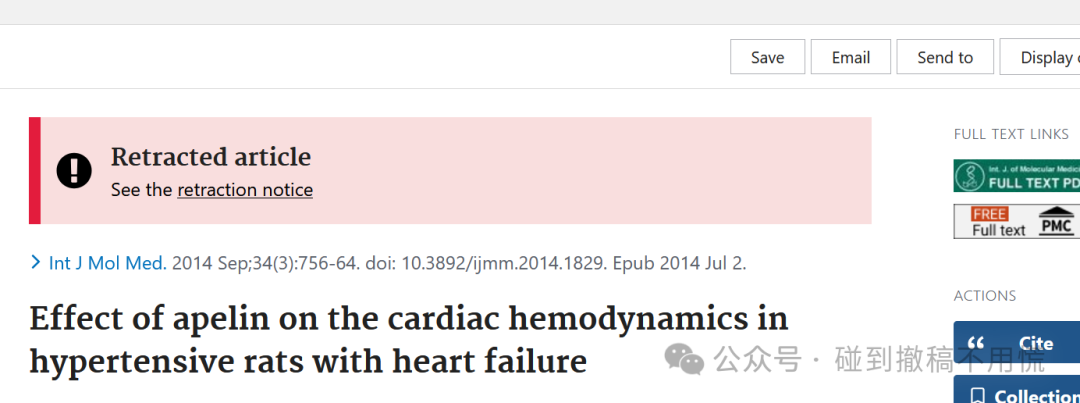Click the WeChat watermark logo icon
This screenshot has height=403, width=1080.
[684, 360]
